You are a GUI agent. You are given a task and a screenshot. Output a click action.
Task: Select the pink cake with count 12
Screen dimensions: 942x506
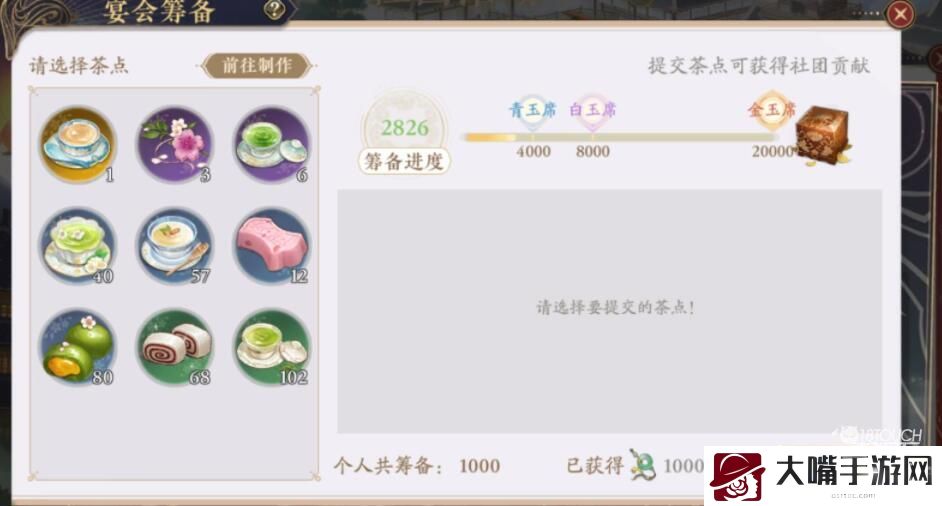pos(272,245)
